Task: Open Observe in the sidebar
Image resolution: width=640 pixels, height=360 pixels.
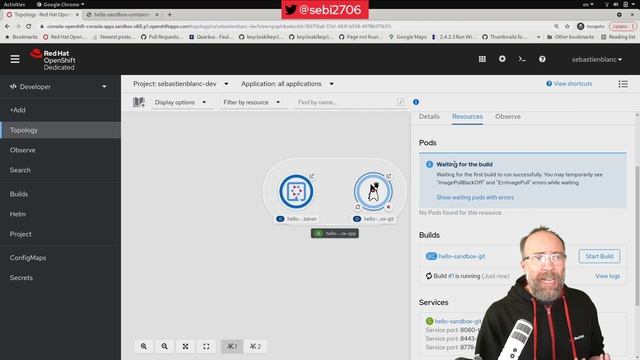Action: (60, 150)
